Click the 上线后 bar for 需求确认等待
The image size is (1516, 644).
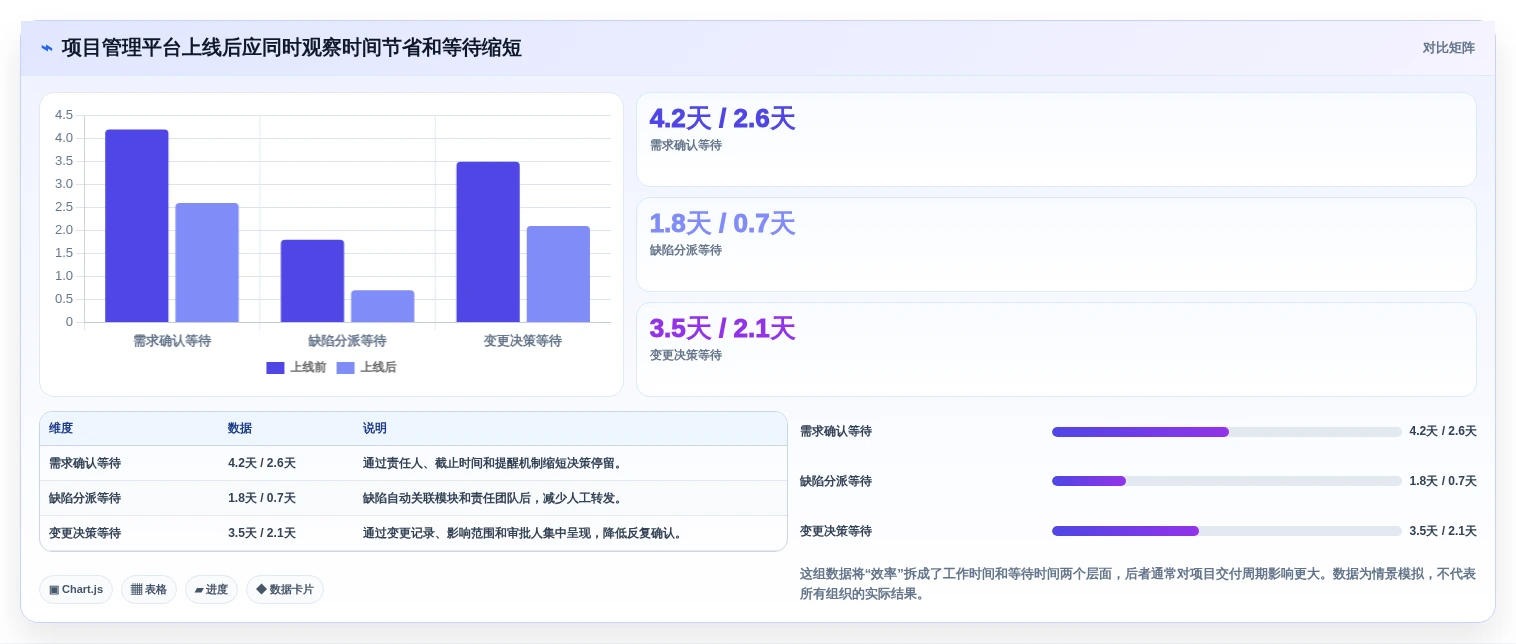207,263
